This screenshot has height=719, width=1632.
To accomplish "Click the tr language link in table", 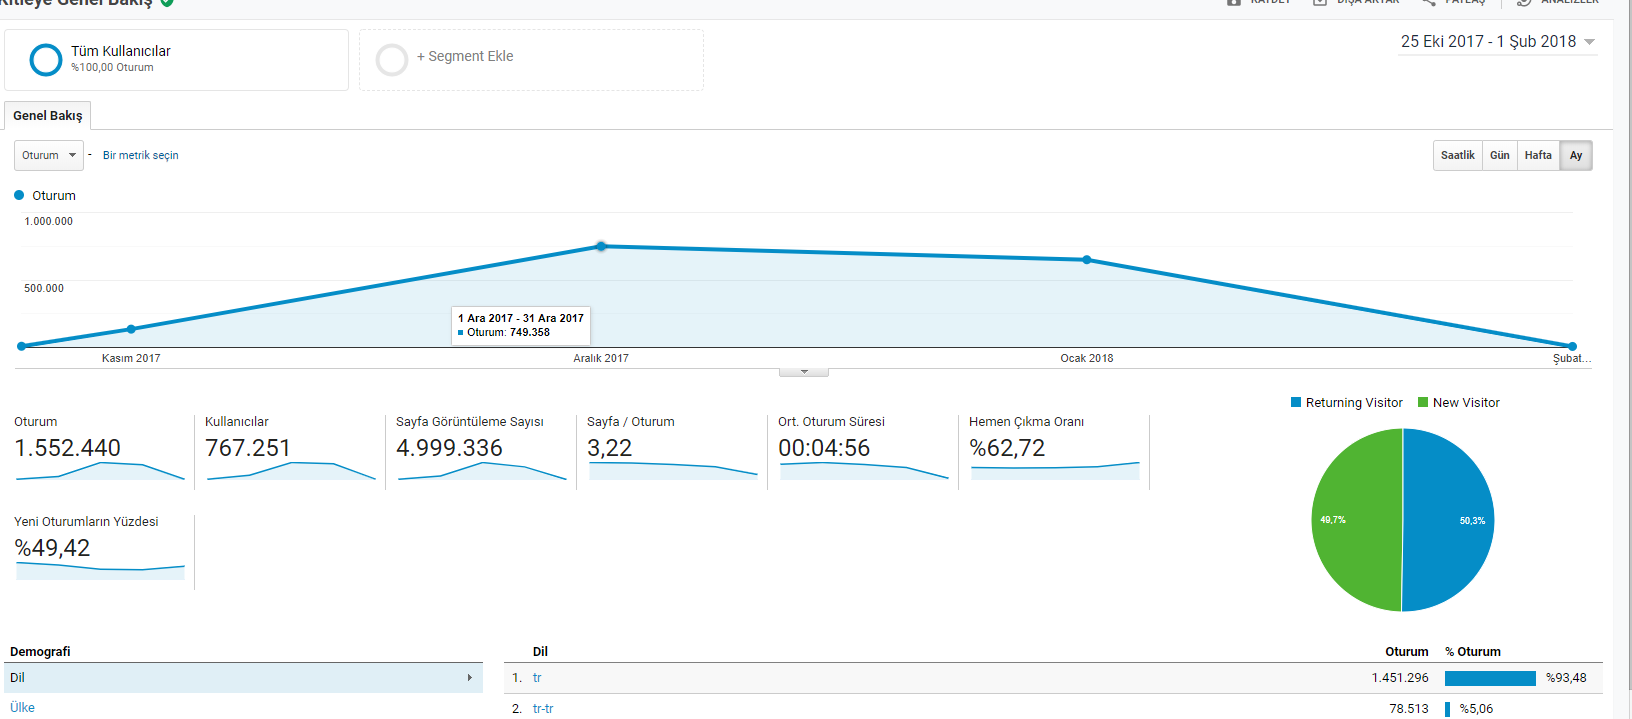I will pos(537,678).
